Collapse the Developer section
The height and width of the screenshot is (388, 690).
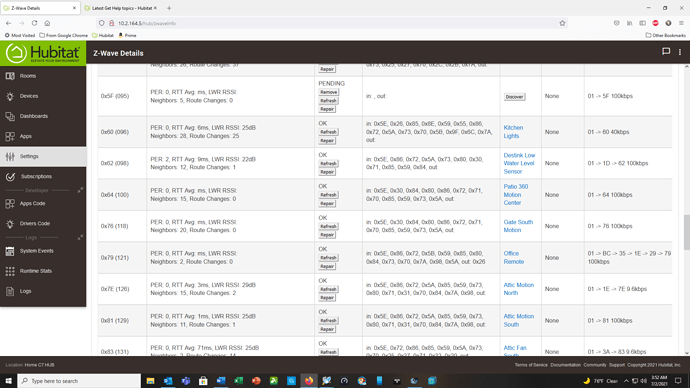[80, 190]
